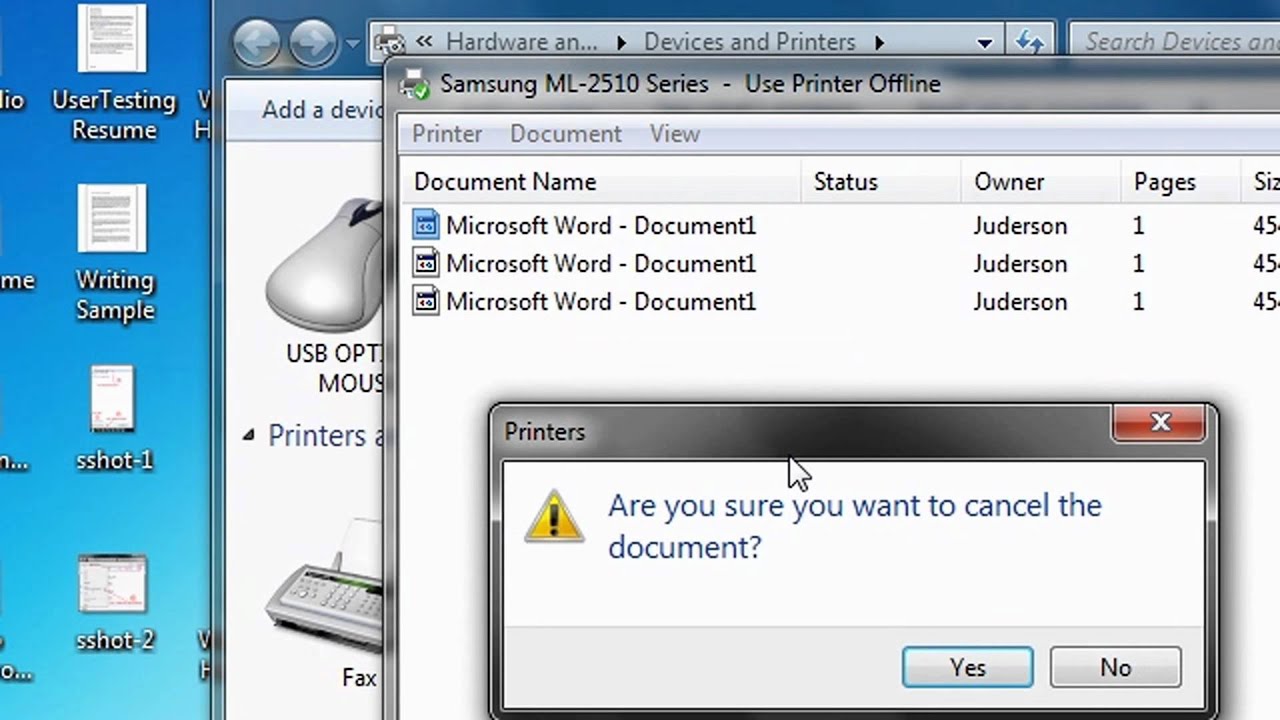This screenshot has height=720, width=1280.
Task: Click the refresh button beside address bar
Action: pos(1029,42)
